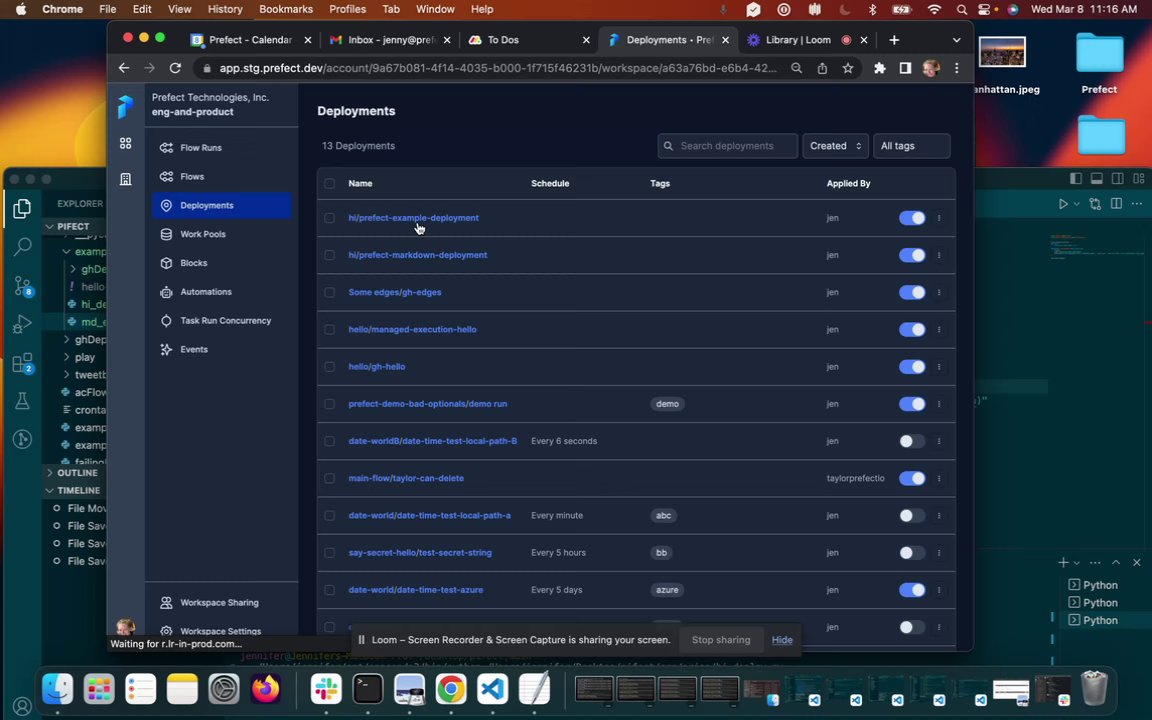Image resolution: width=1152 pixels, height=720 pixels.
Task: Open kebab menu for hello/managed-execution-hello
Action: point(939,329)
